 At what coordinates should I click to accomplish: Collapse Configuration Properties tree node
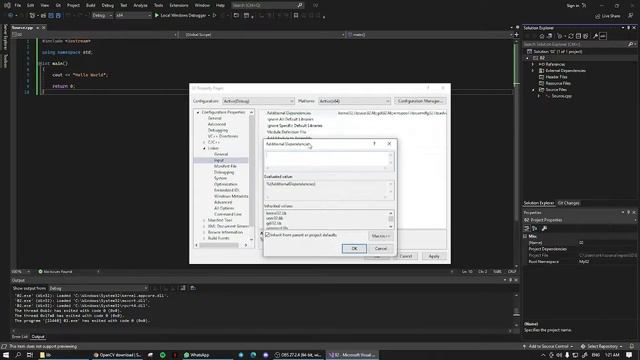click(x=198, y=112)
